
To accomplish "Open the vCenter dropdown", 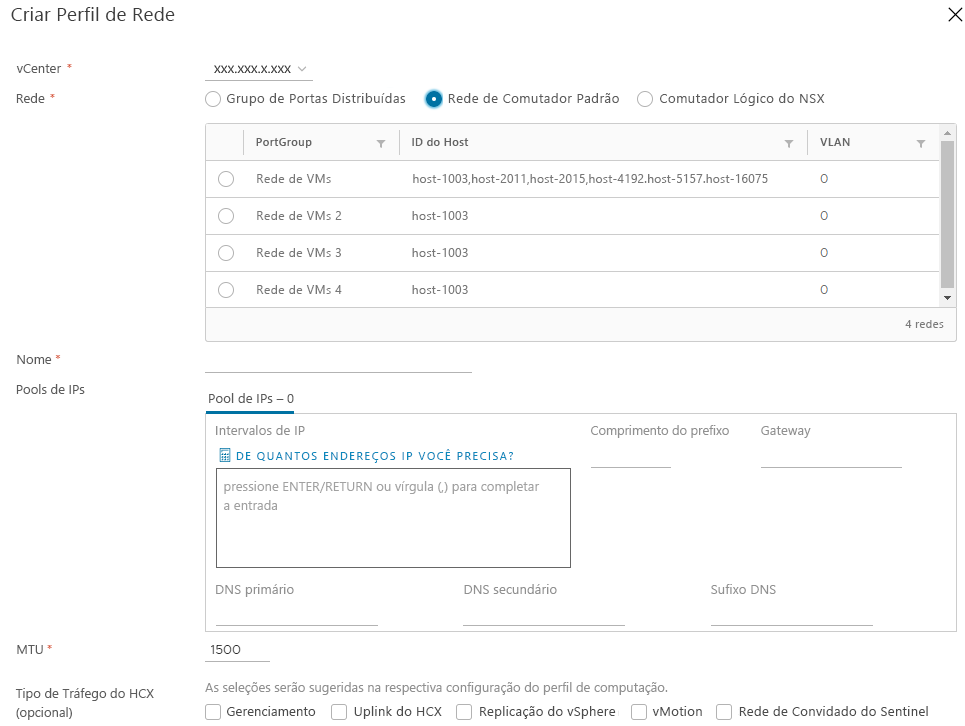I will (x=259, y=69).
